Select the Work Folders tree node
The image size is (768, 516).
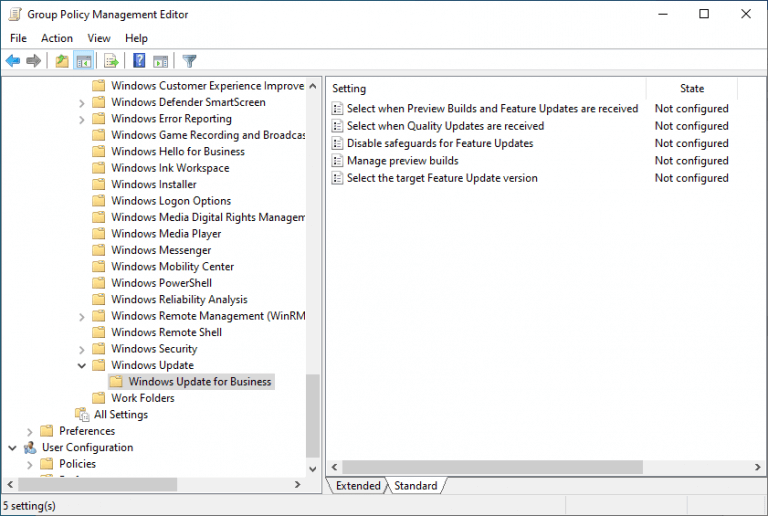click(x=143, y=398)
